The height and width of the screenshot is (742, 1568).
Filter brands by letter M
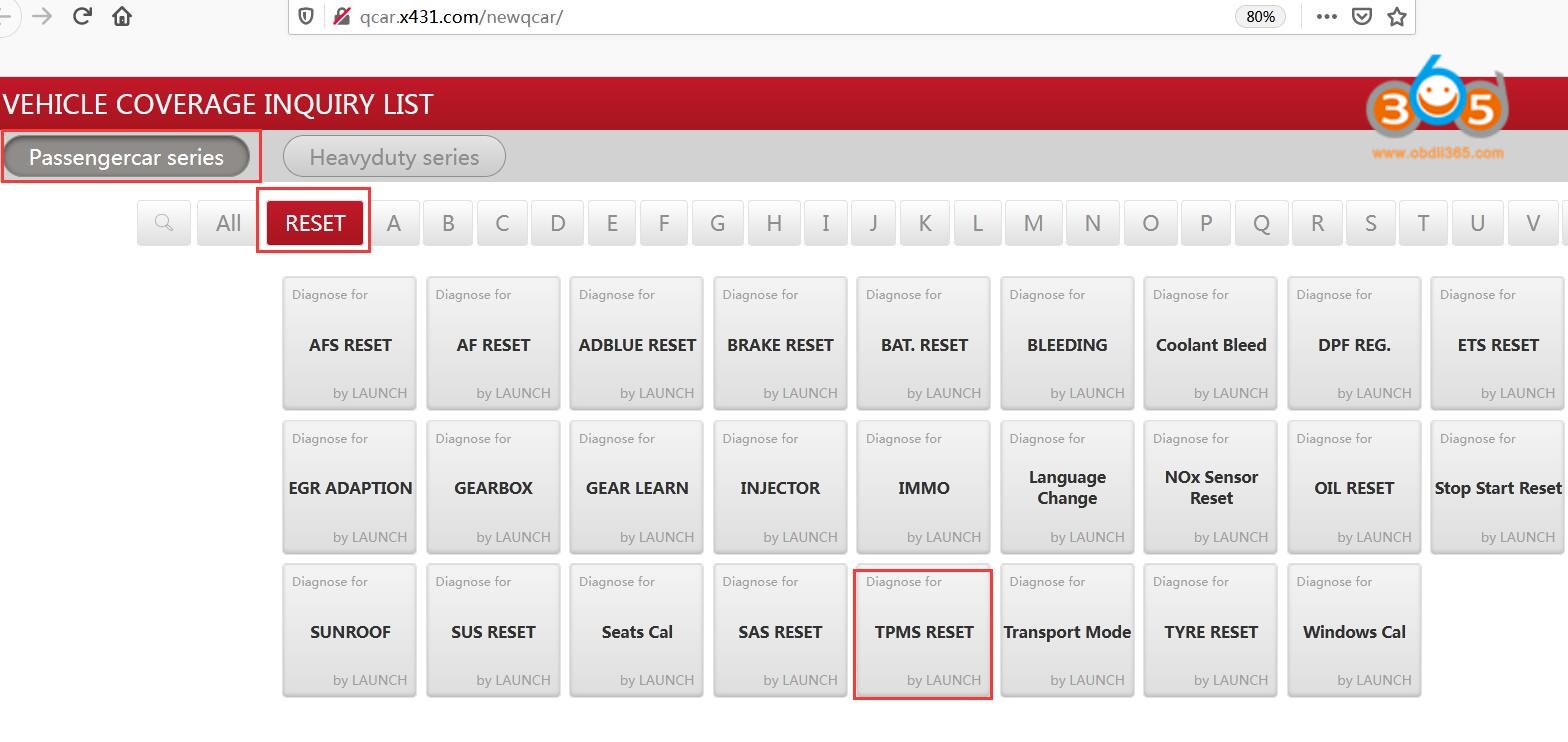tap(1033, 223)
